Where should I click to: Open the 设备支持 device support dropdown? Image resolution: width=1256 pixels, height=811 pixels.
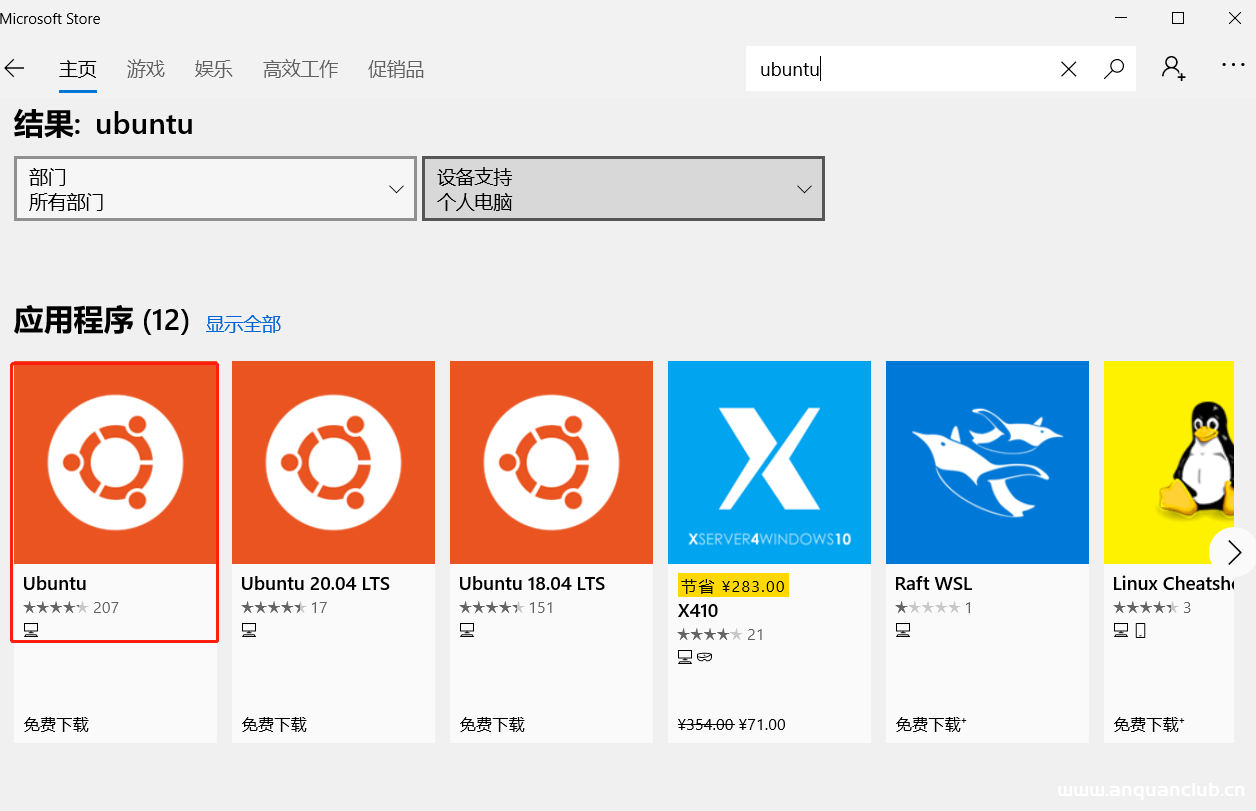click(x=623, y=188)
